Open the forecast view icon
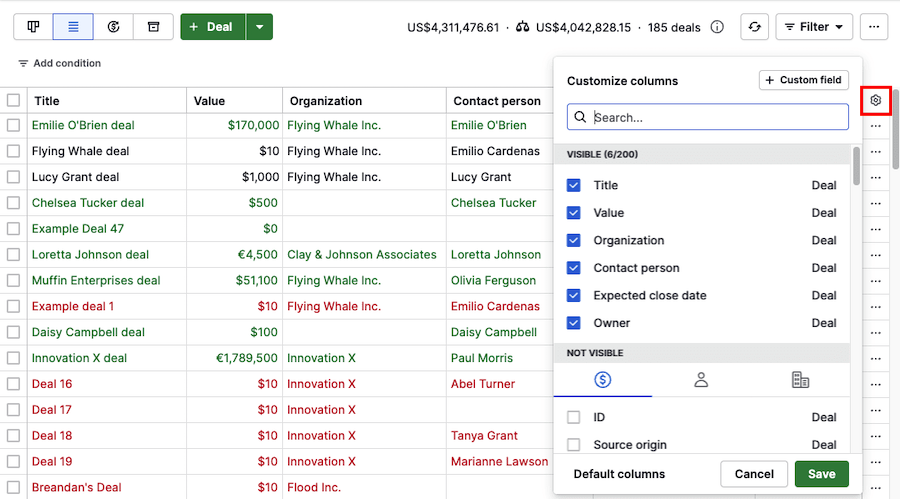The height and width of the screenshot is (499, 900). point(113,27)
